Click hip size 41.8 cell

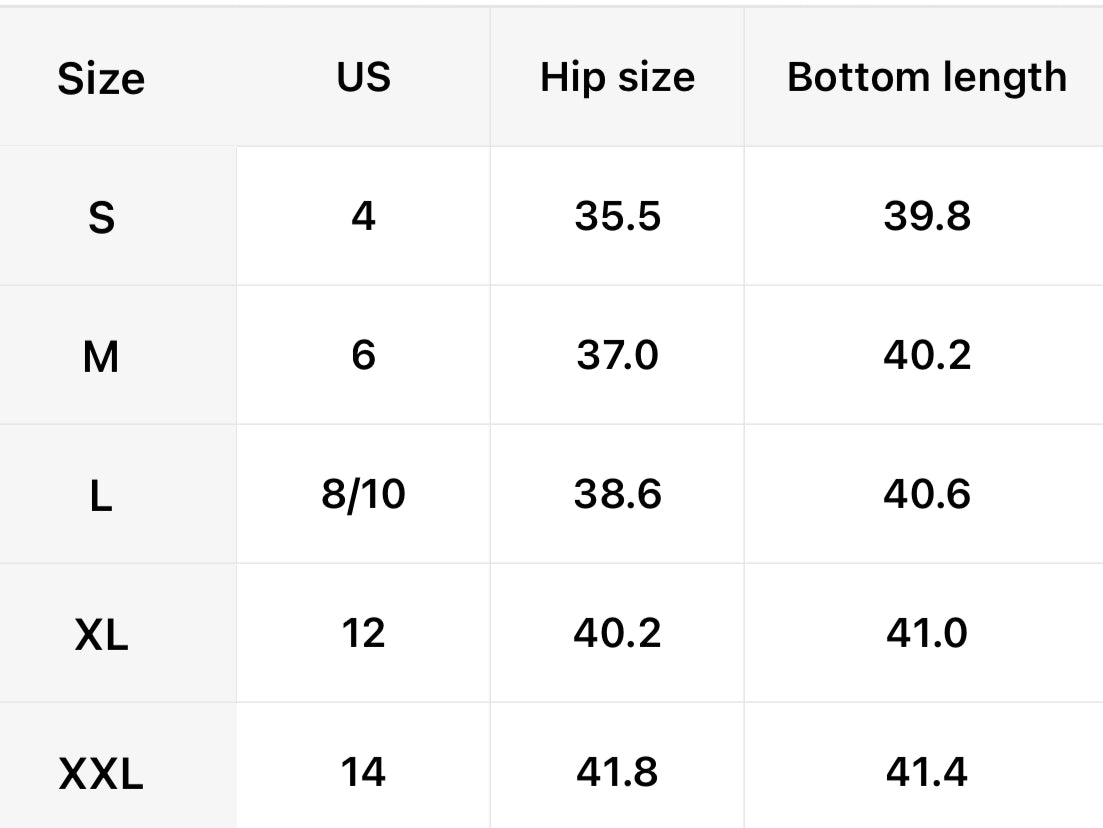coord(617,772)
